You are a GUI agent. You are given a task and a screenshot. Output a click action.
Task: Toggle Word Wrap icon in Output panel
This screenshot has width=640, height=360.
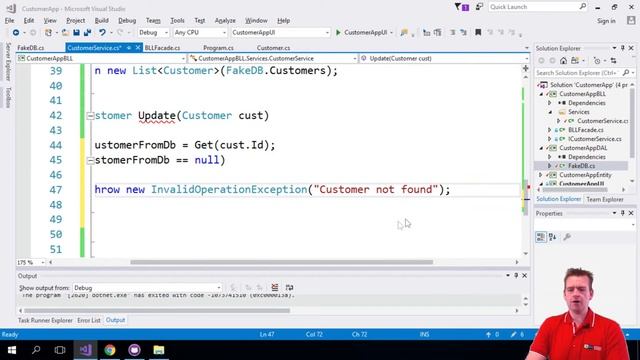pos(289,287)
